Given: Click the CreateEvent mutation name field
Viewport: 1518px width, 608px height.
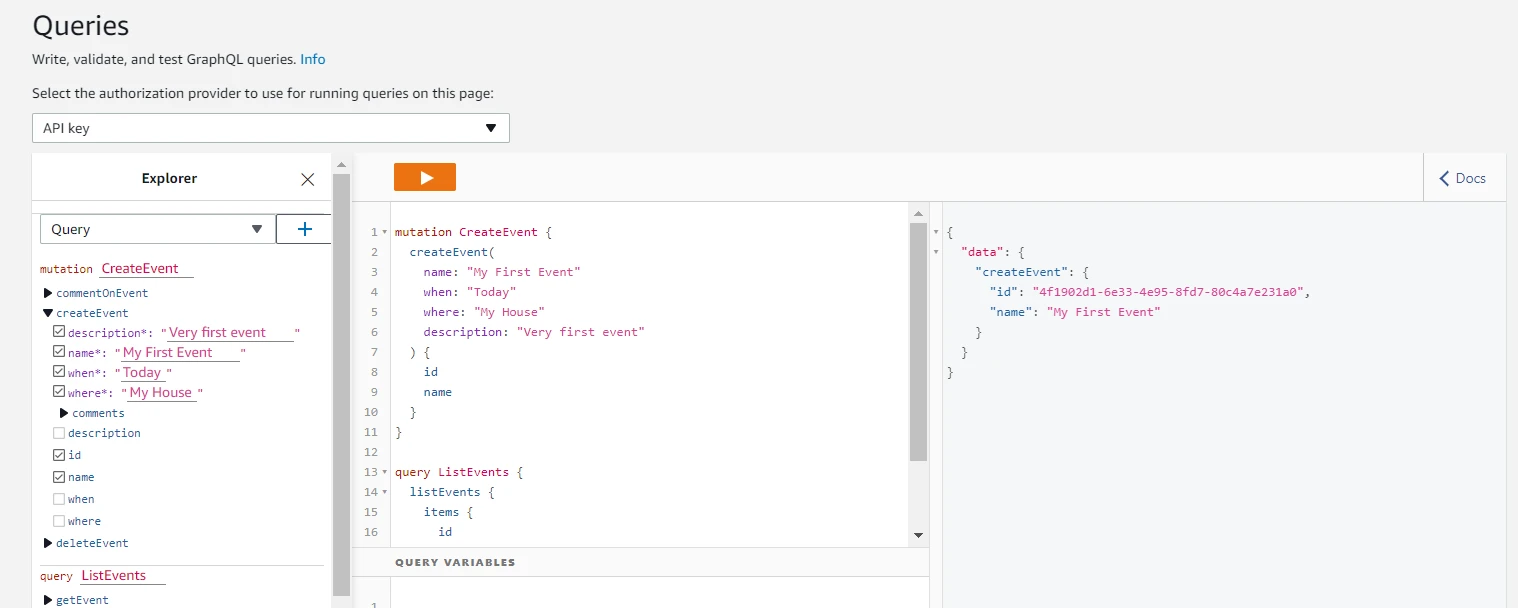Looking at the screenshot, I should (146, 269).
